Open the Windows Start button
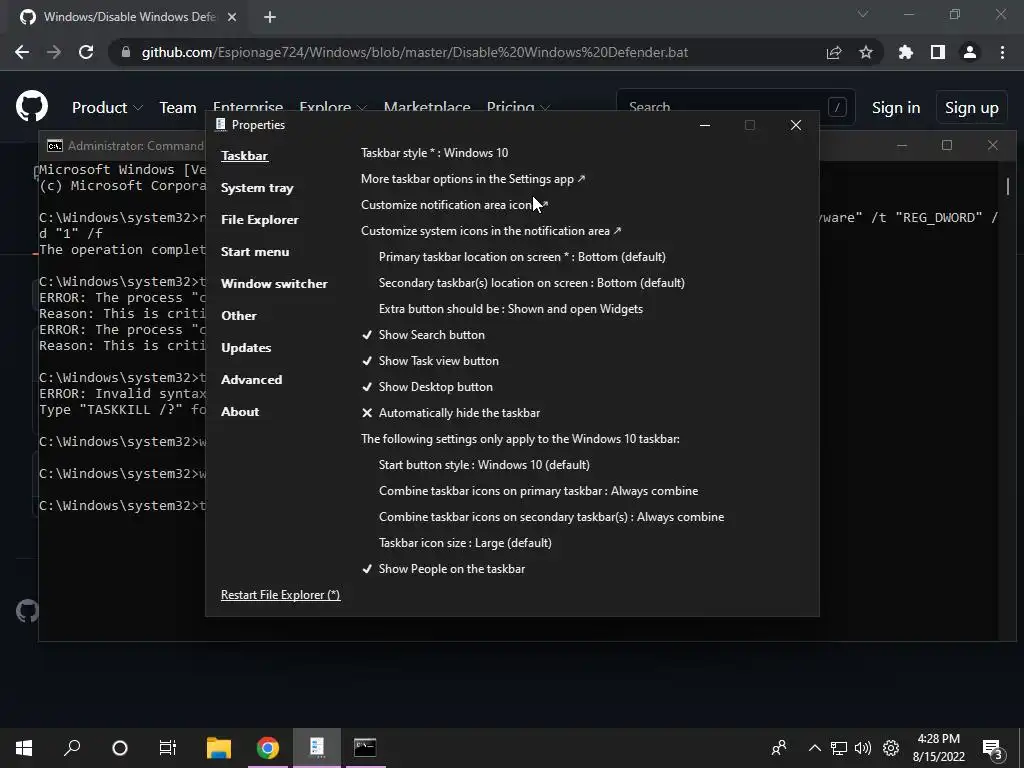Viewport: 1024px width, 768px height. [24, 748]
